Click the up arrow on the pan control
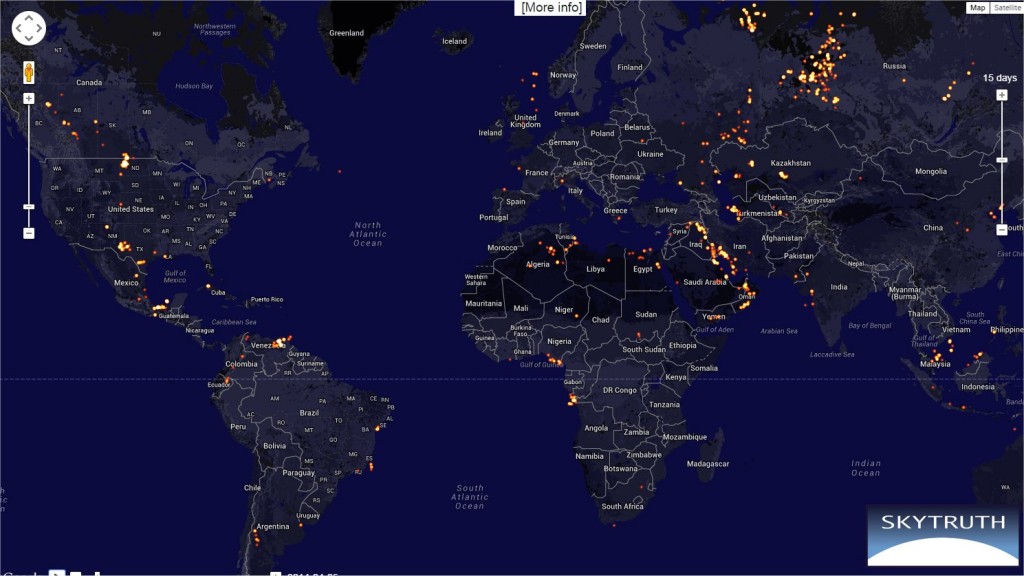 point(28,18)
